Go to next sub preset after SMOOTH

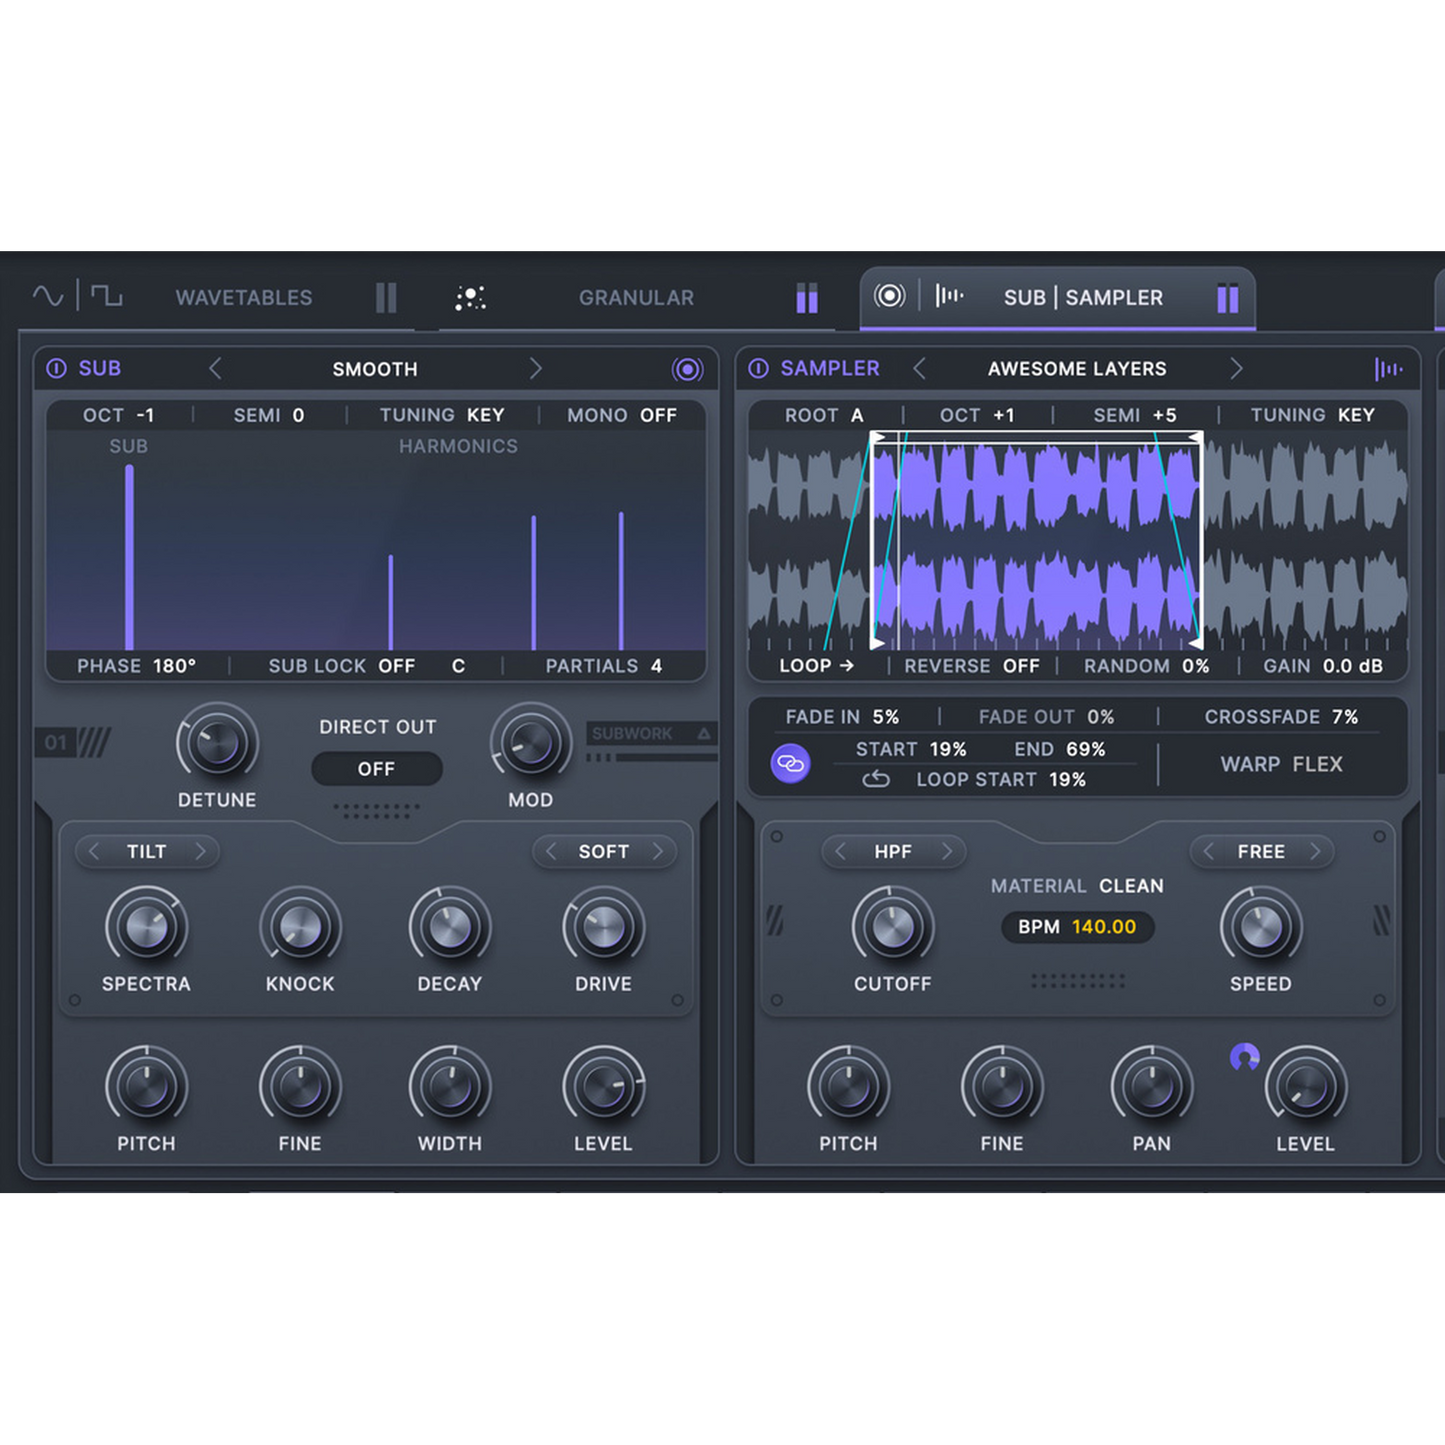click(x=535, y=369)
